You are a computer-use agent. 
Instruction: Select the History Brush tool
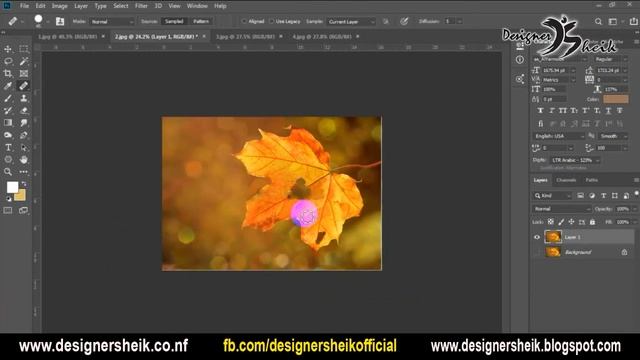pos(8,110)
